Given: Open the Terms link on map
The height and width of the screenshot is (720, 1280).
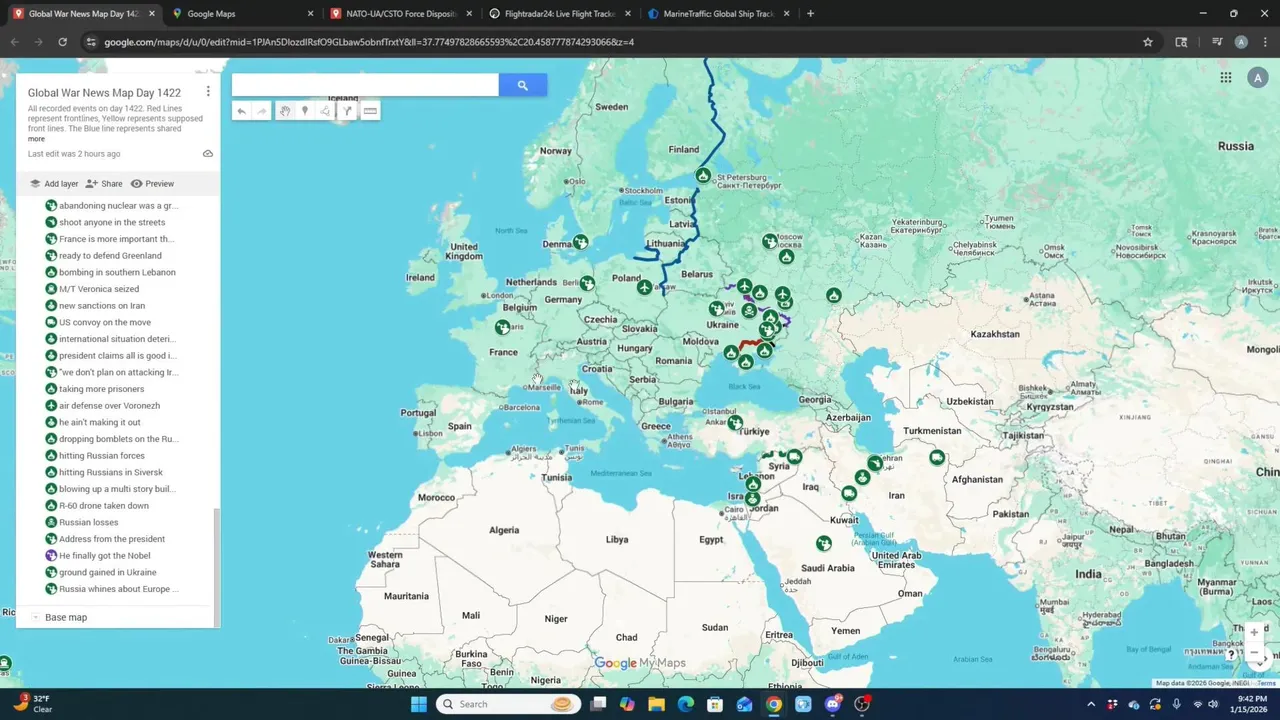Looking at the screenshot, I should (x=1266, y=683).
